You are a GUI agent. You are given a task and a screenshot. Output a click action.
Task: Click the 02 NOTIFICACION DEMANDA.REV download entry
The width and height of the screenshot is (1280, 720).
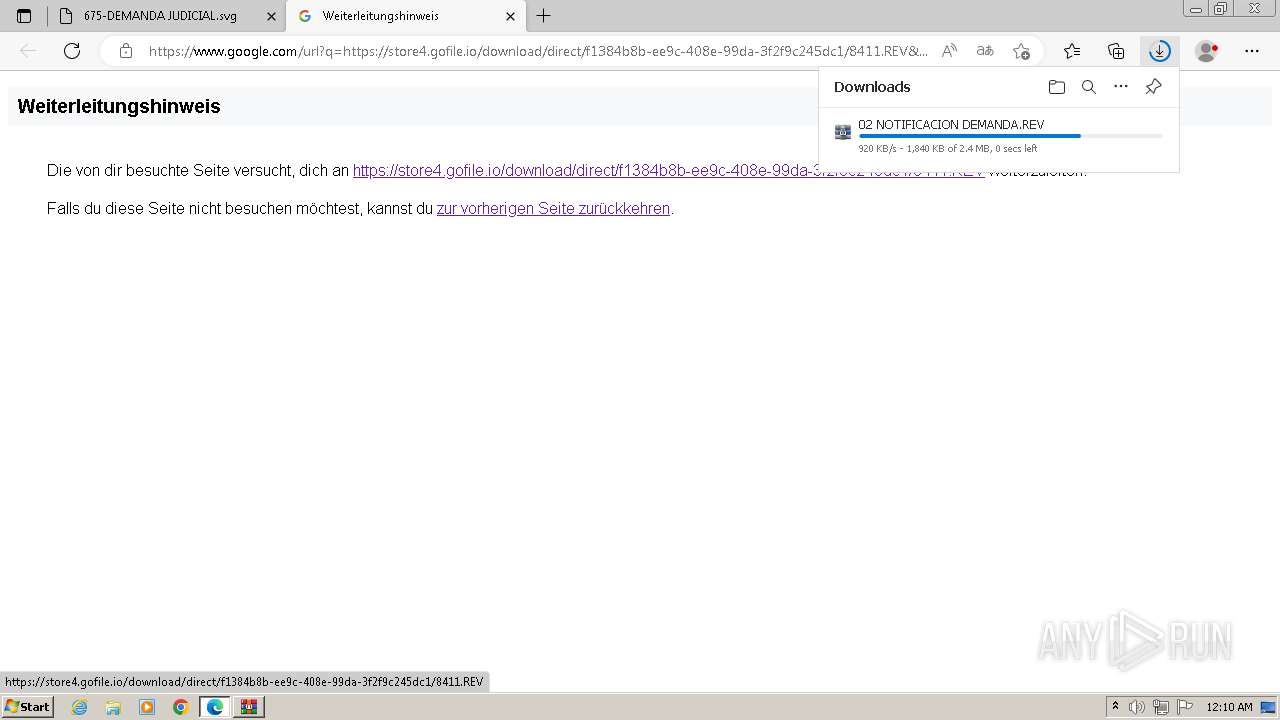998,135
